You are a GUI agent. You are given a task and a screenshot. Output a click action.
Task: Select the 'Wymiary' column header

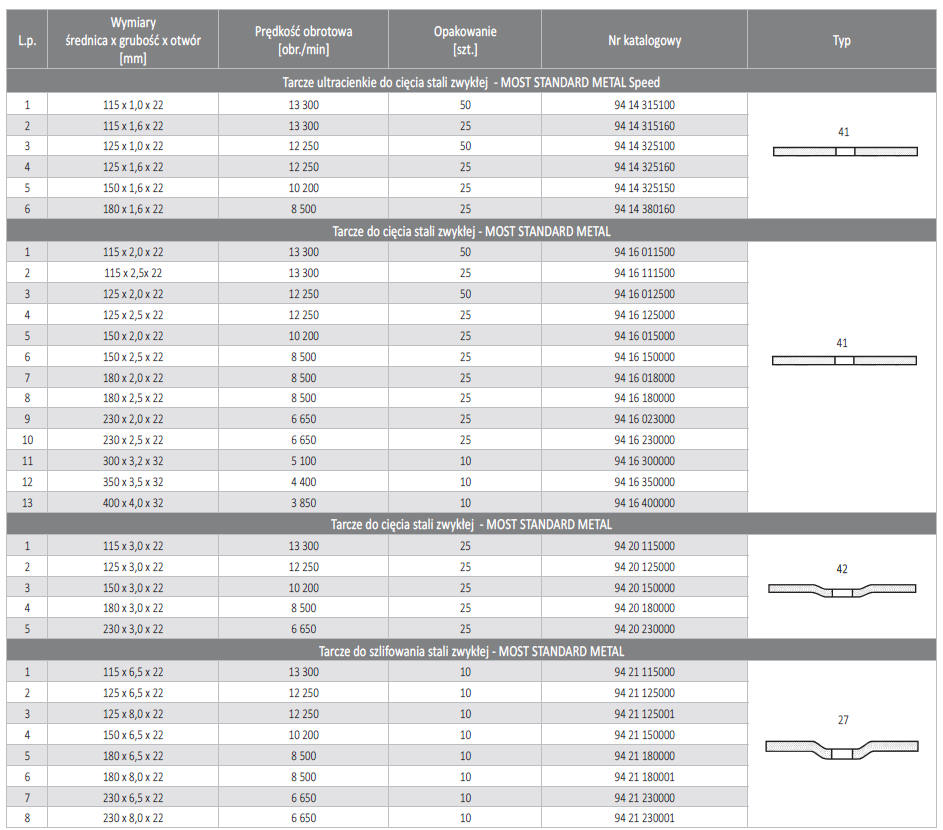tap(133, 40)
